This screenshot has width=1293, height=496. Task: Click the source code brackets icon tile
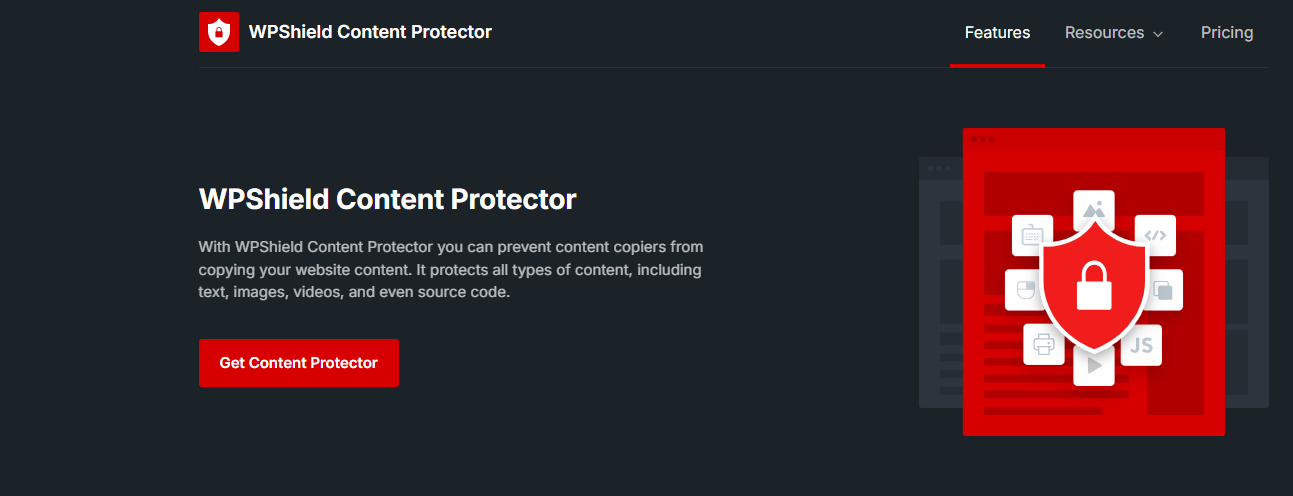[x=1155, y=235]
